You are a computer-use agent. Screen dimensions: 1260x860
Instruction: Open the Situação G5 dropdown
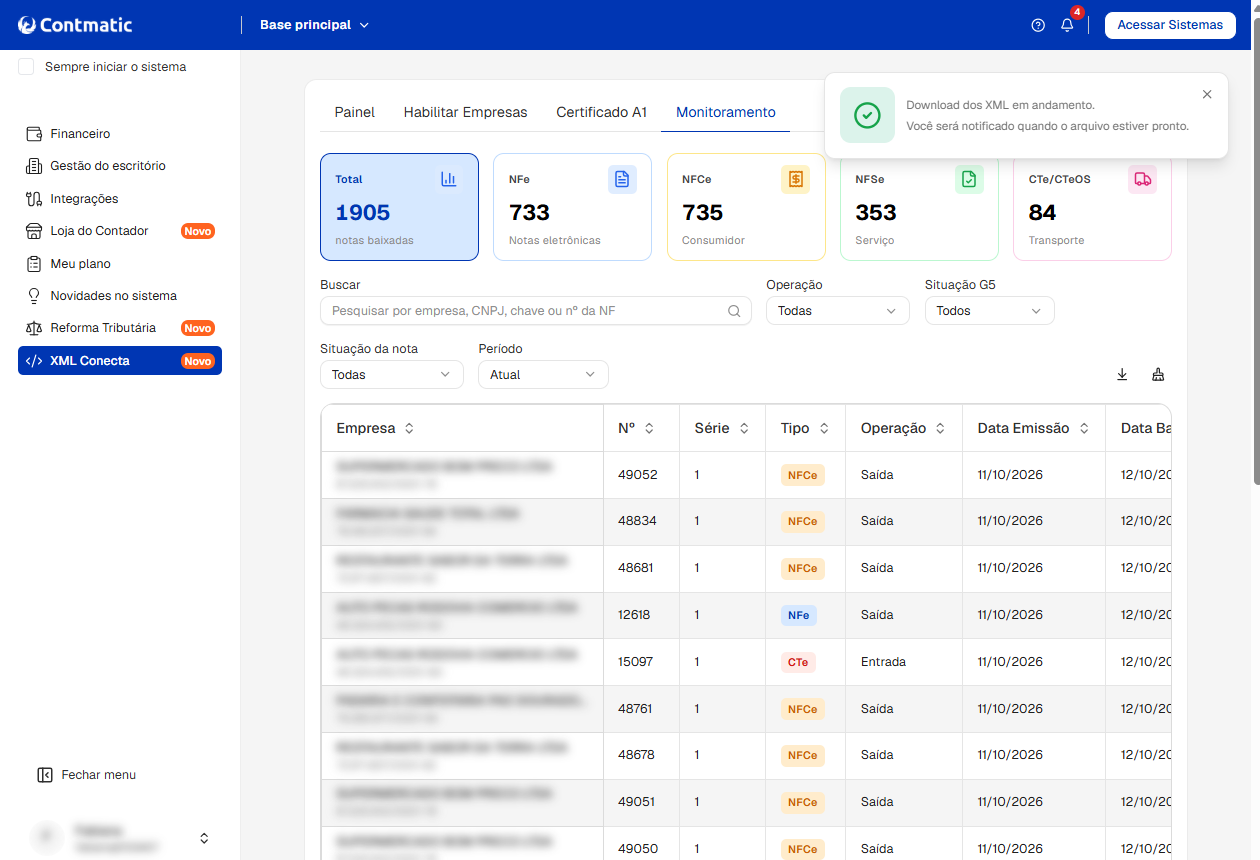(990, 311)
